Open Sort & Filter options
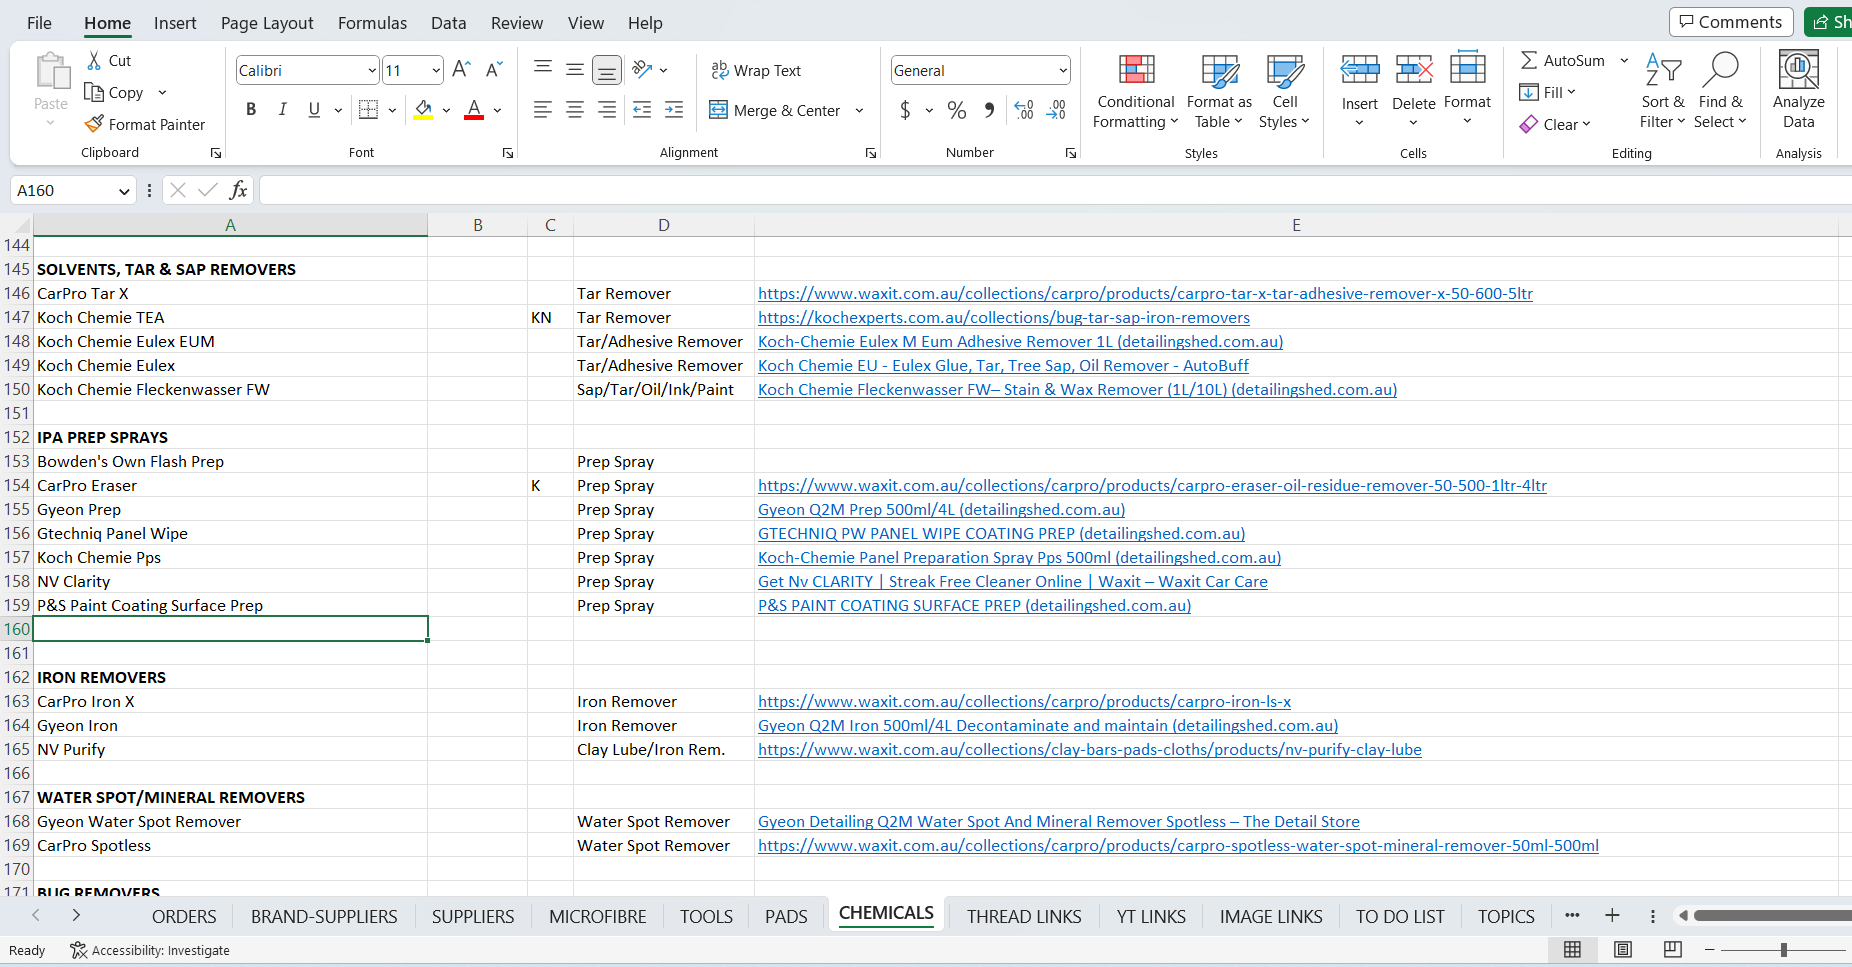 (1663, 91)
